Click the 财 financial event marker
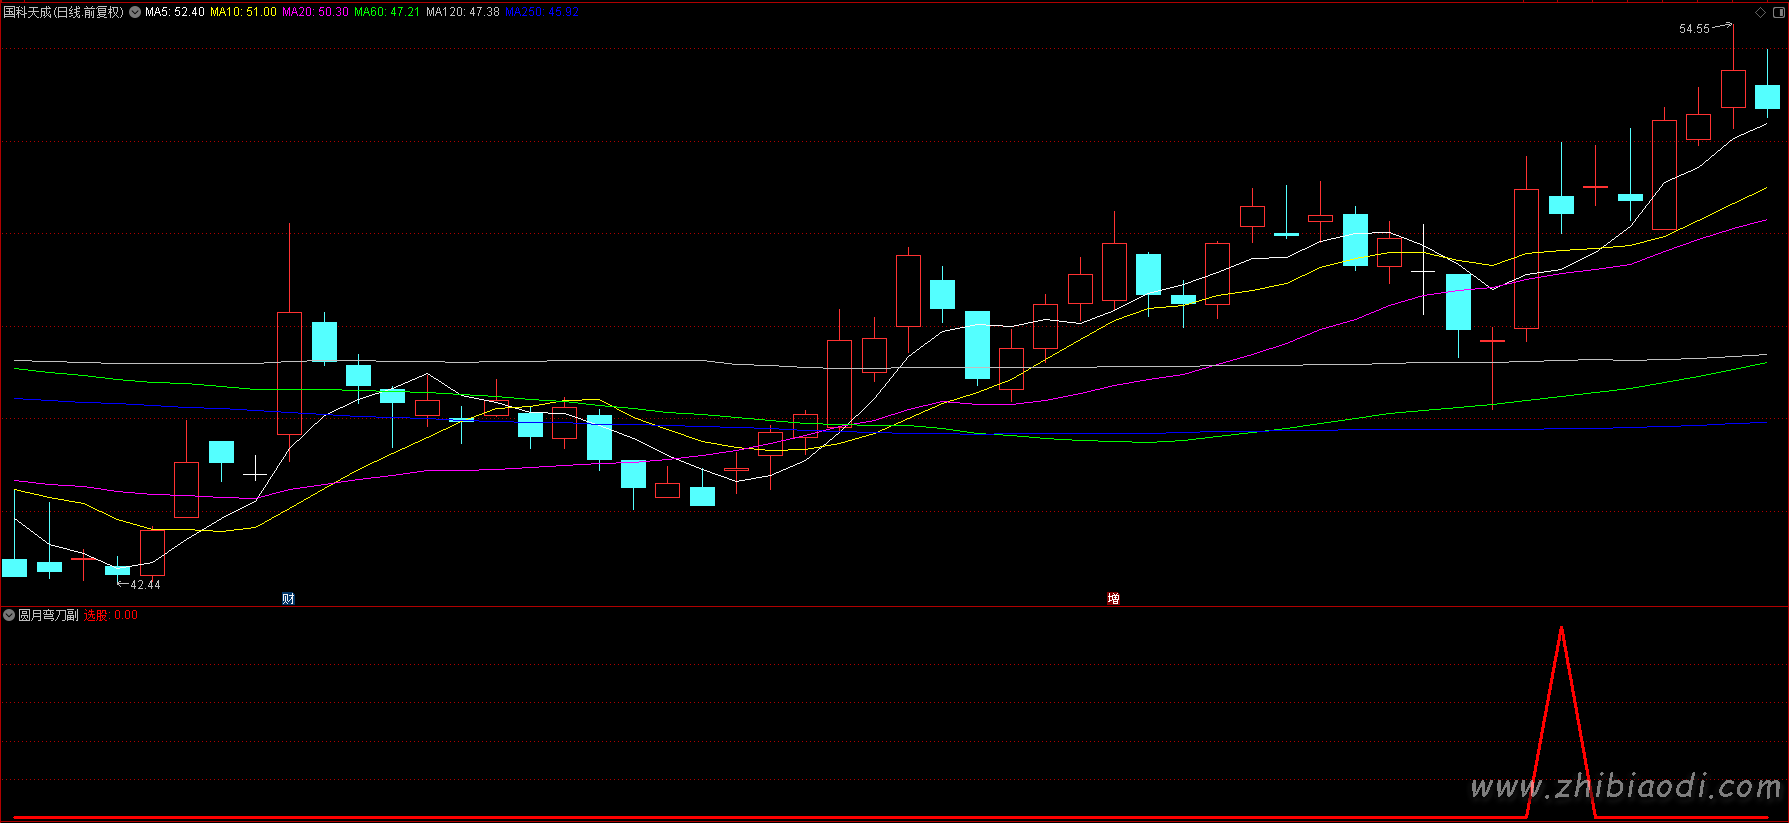 (x=288, y=599)
